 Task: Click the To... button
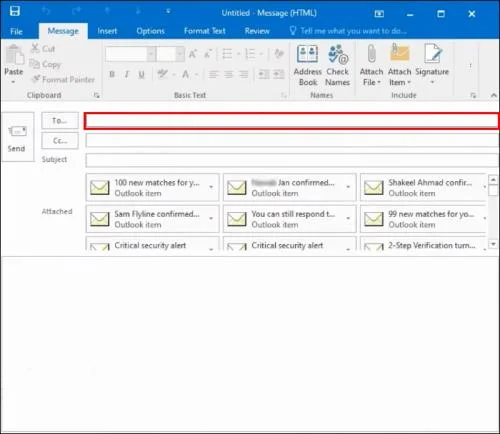60,121
